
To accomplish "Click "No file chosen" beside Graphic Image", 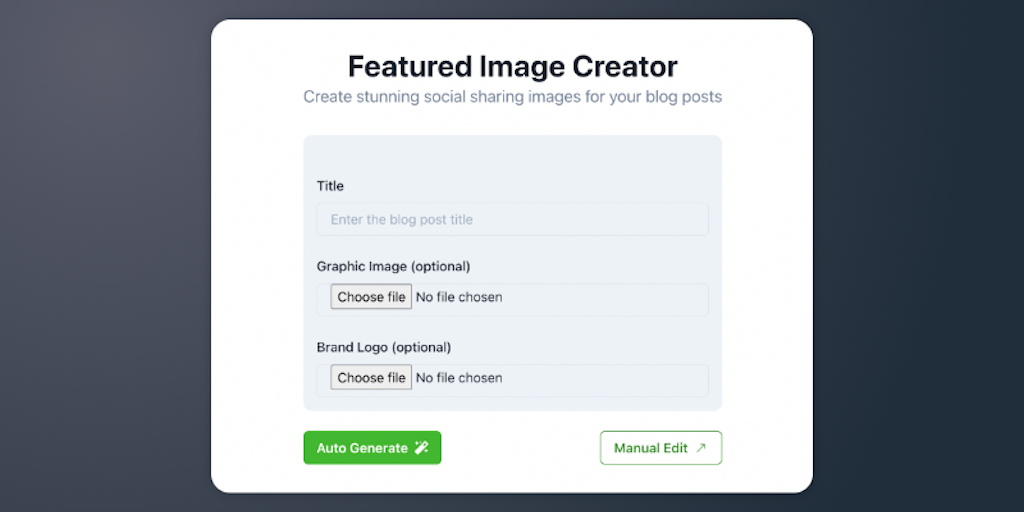I will pyautogui.click(x=459, y=297).
